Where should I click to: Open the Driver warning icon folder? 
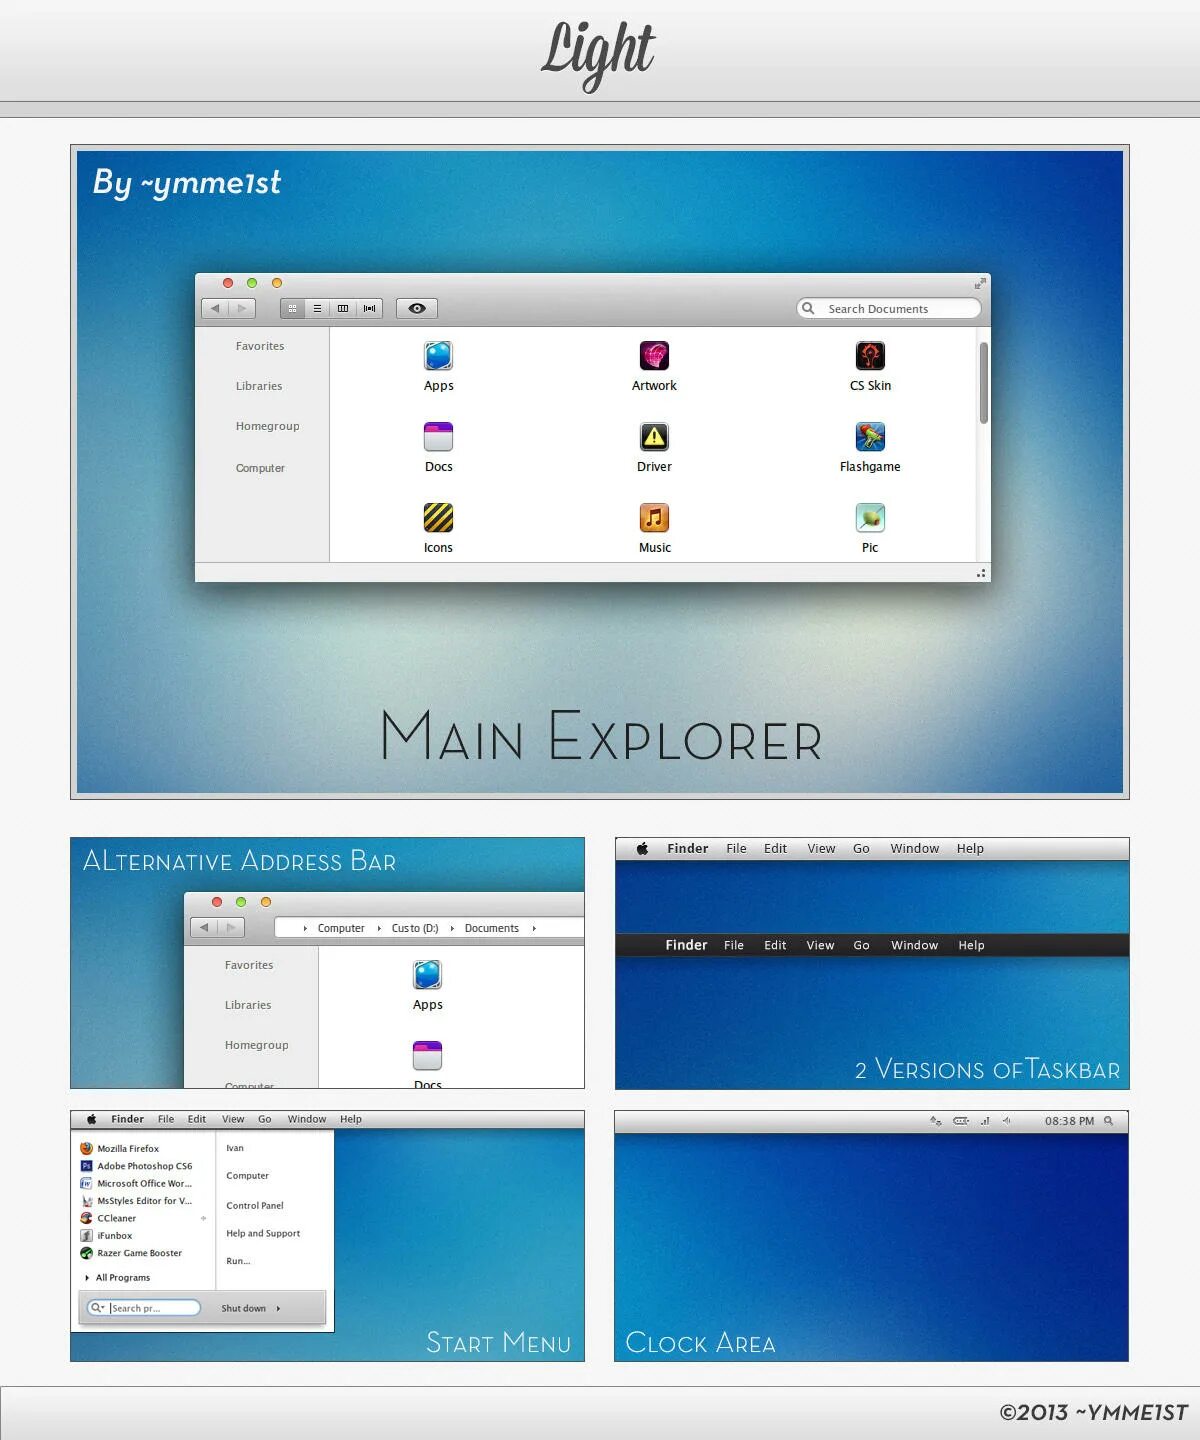click(x=654, y=437)
